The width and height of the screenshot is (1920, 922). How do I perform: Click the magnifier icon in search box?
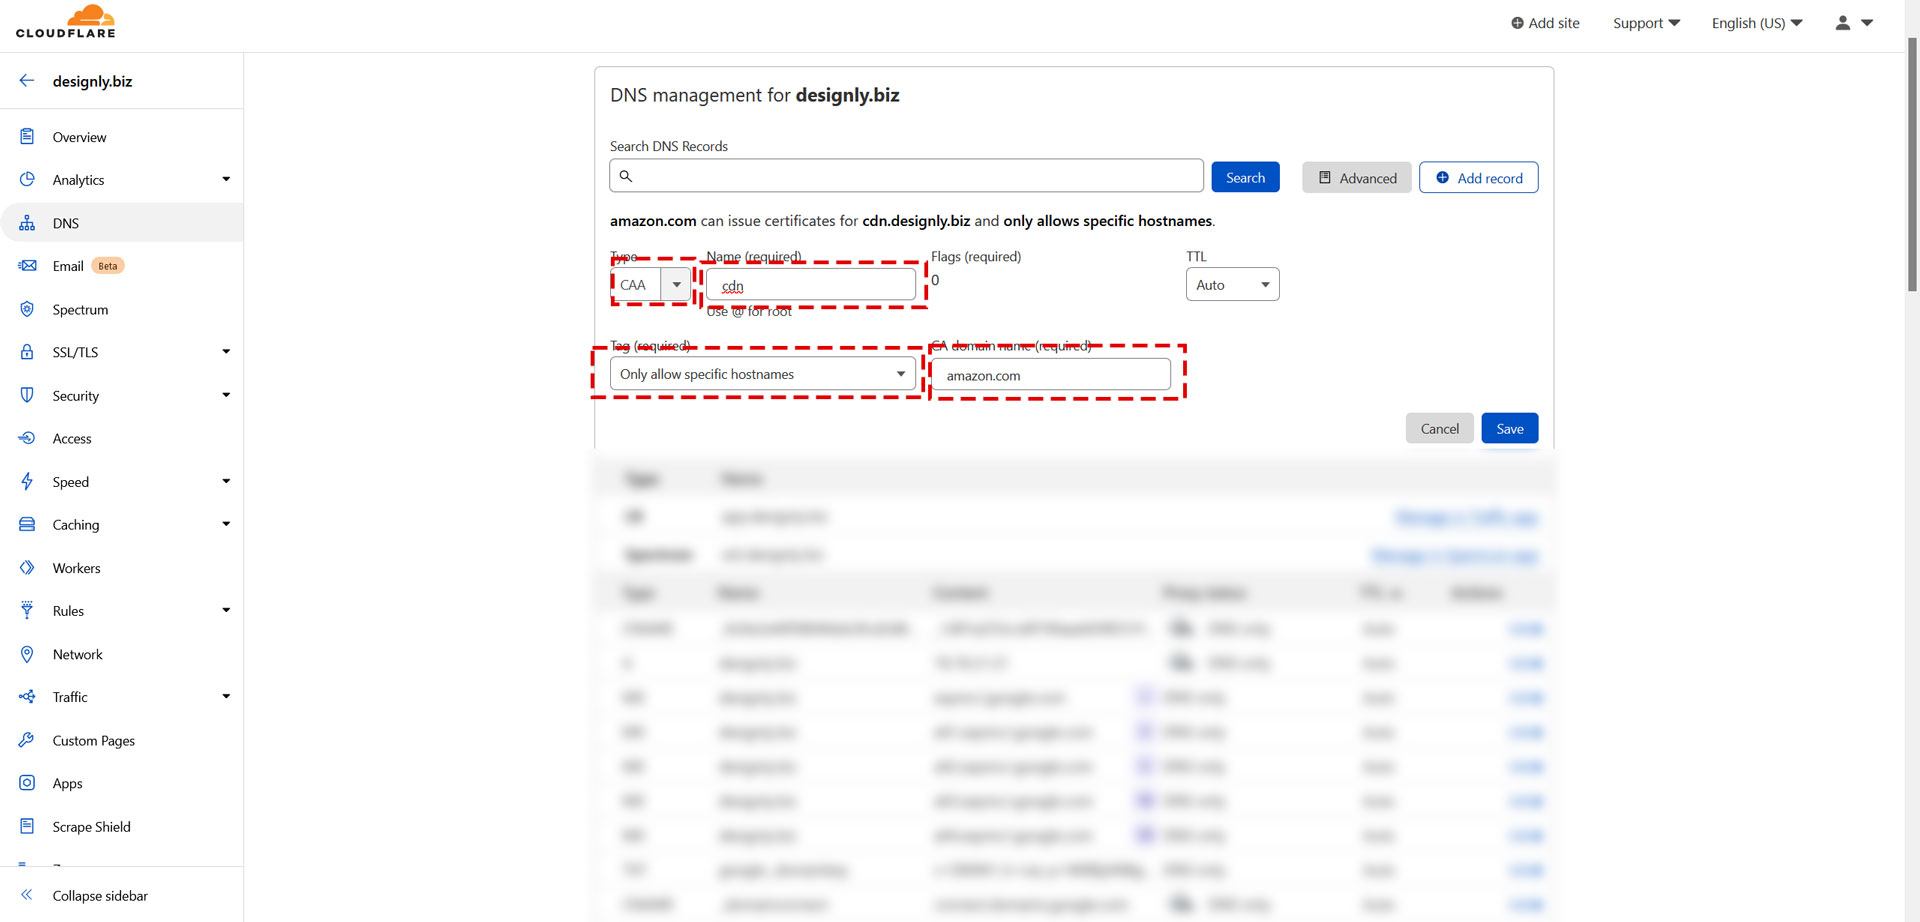coord(626,176)
